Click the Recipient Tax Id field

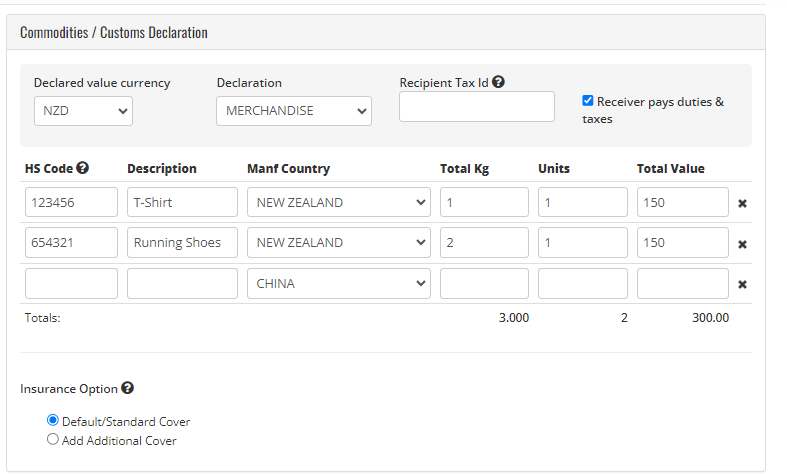(x=477, y=106)
